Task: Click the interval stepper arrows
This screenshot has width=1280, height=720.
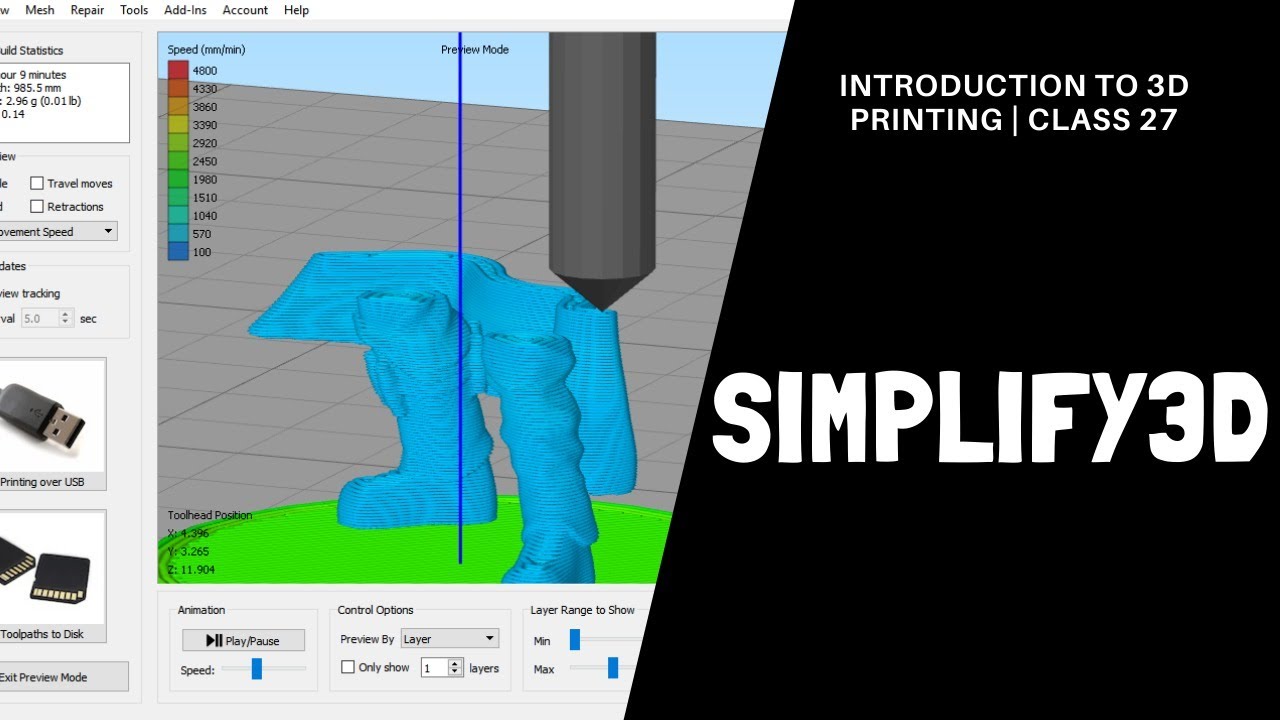Action: (x=66, y=318)
